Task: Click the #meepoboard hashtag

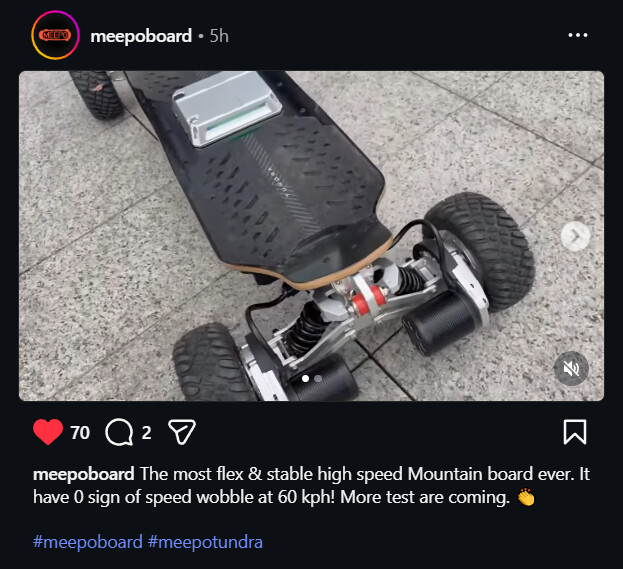Action: click(88, 542)
